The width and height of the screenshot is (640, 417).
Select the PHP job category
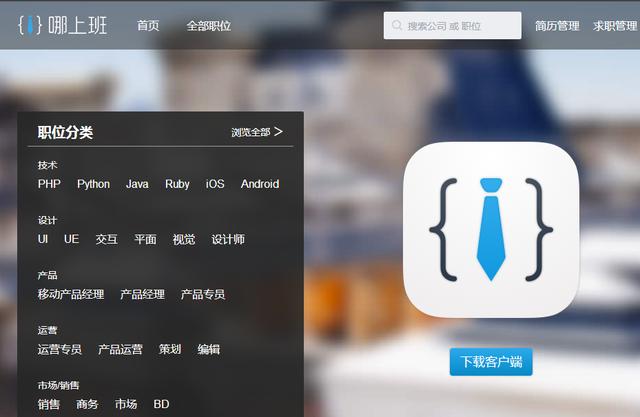click(x=49, y=184)
